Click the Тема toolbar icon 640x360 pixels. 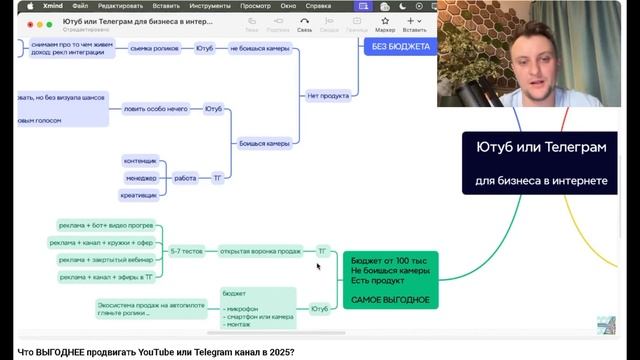[x=252, y=24]
